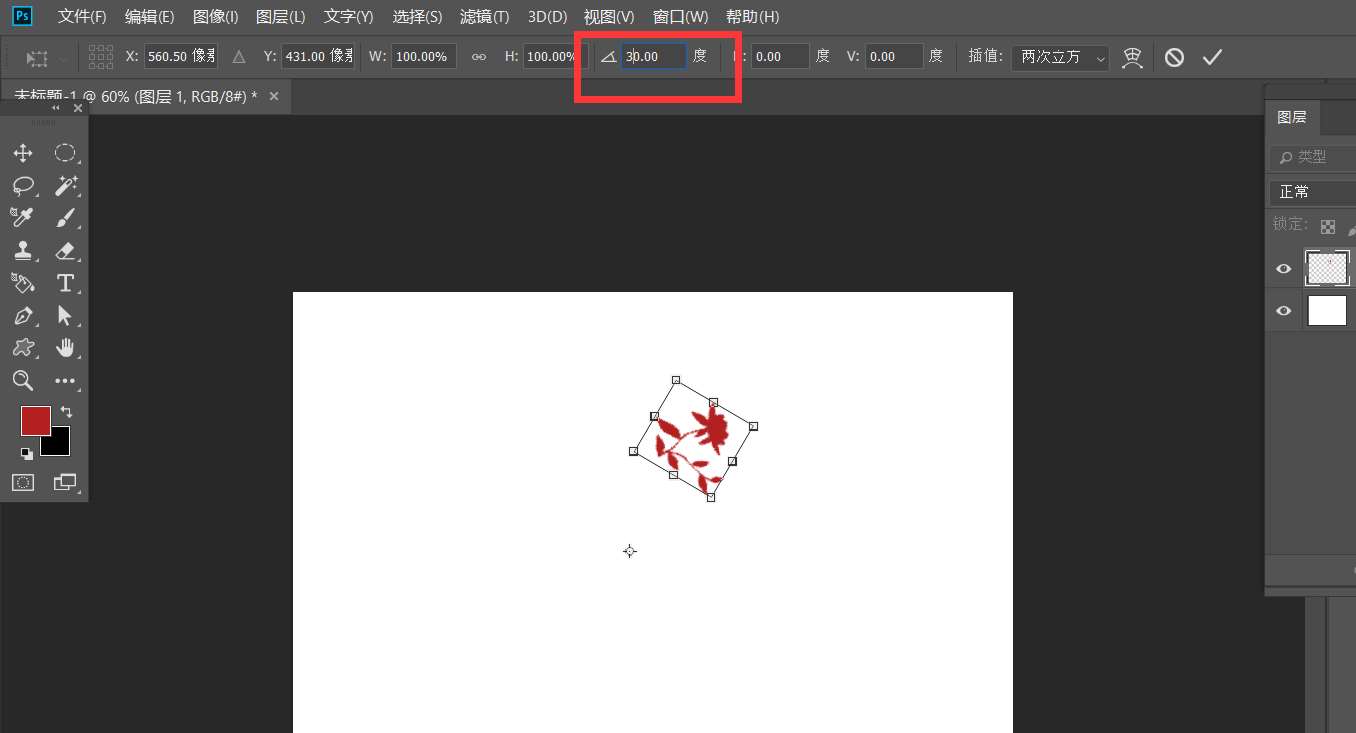Select the Pen tool
The width and height of the screenshot is (1356, 733).
click(23, 316)
